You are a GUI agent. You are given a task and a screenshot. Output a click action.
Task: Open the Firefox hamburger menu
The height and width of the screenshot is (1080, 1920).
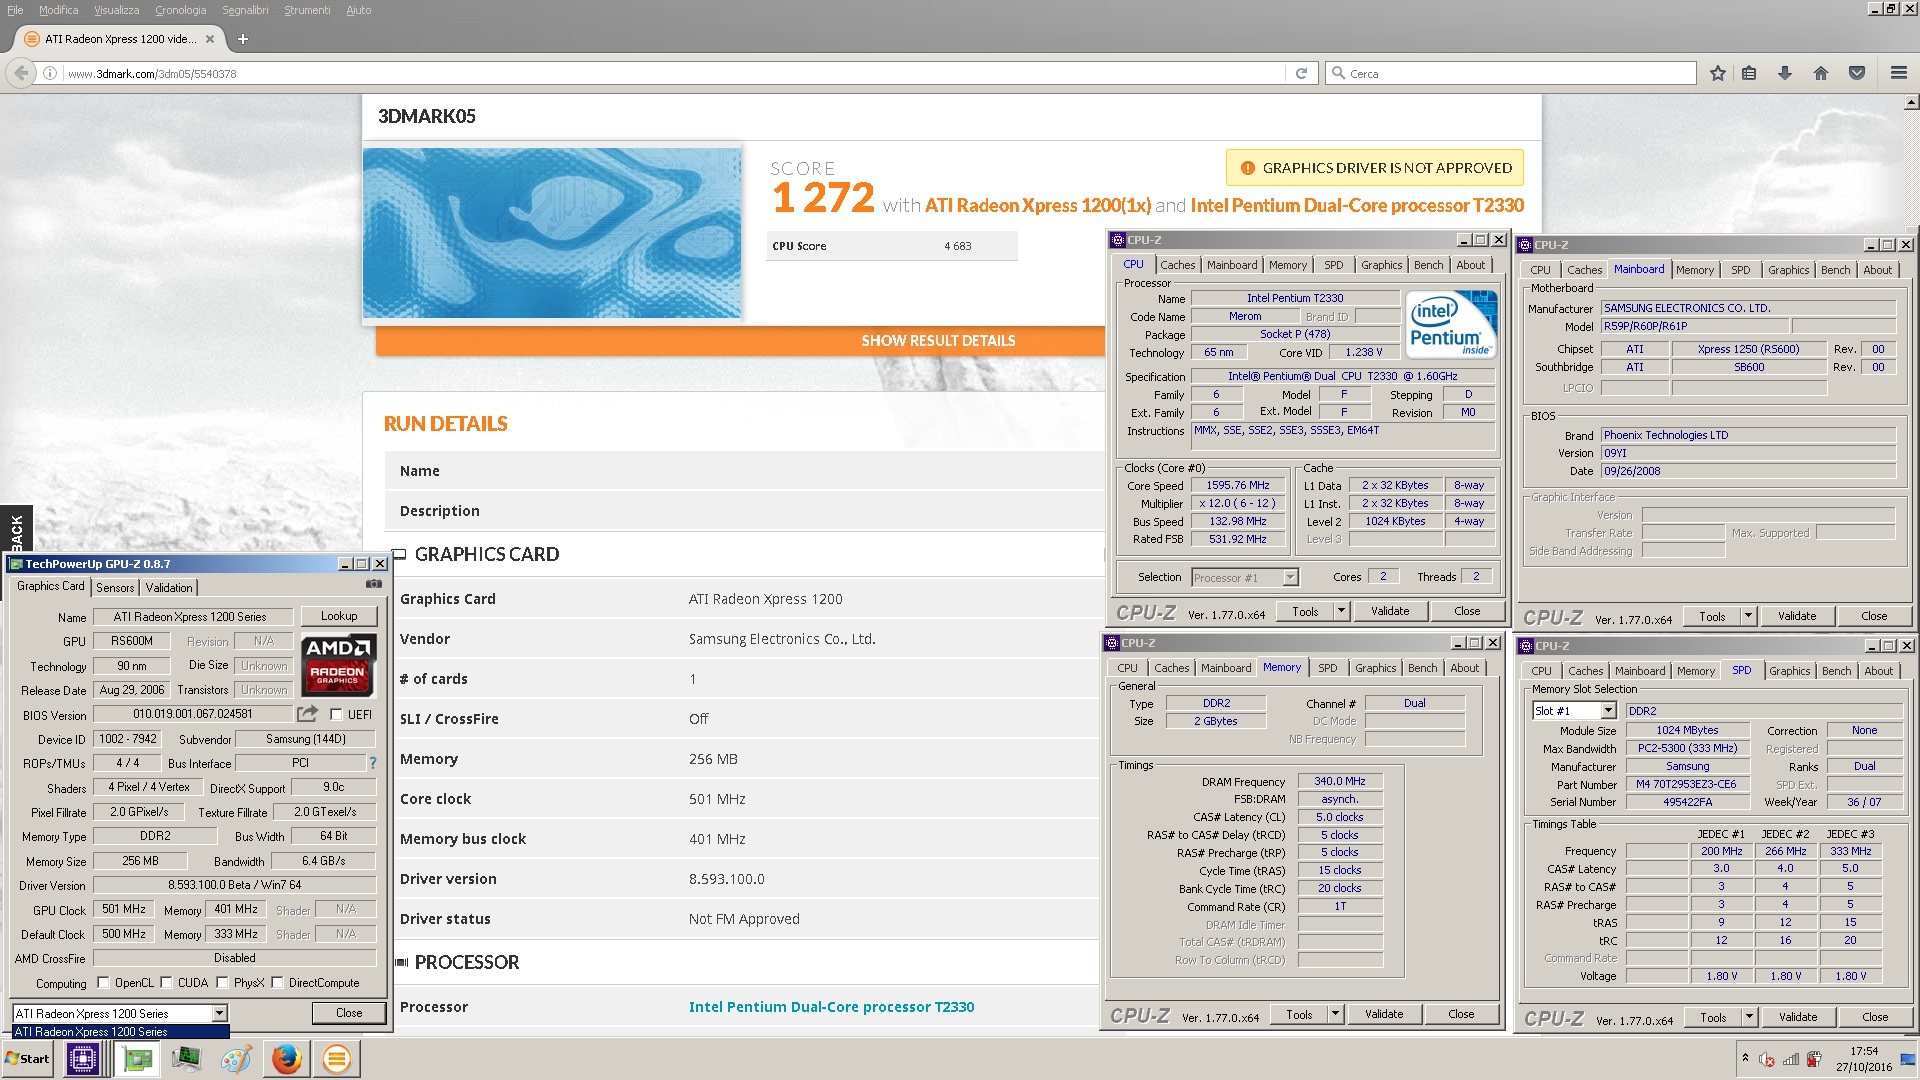pyautogui.click(x=1899, y=73)
